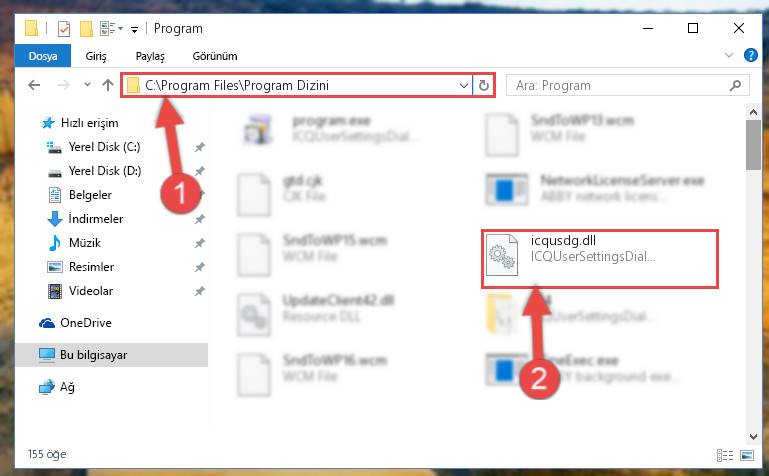Open the Paylaş tab
769x476 pixels.
(x=150, y=56)
